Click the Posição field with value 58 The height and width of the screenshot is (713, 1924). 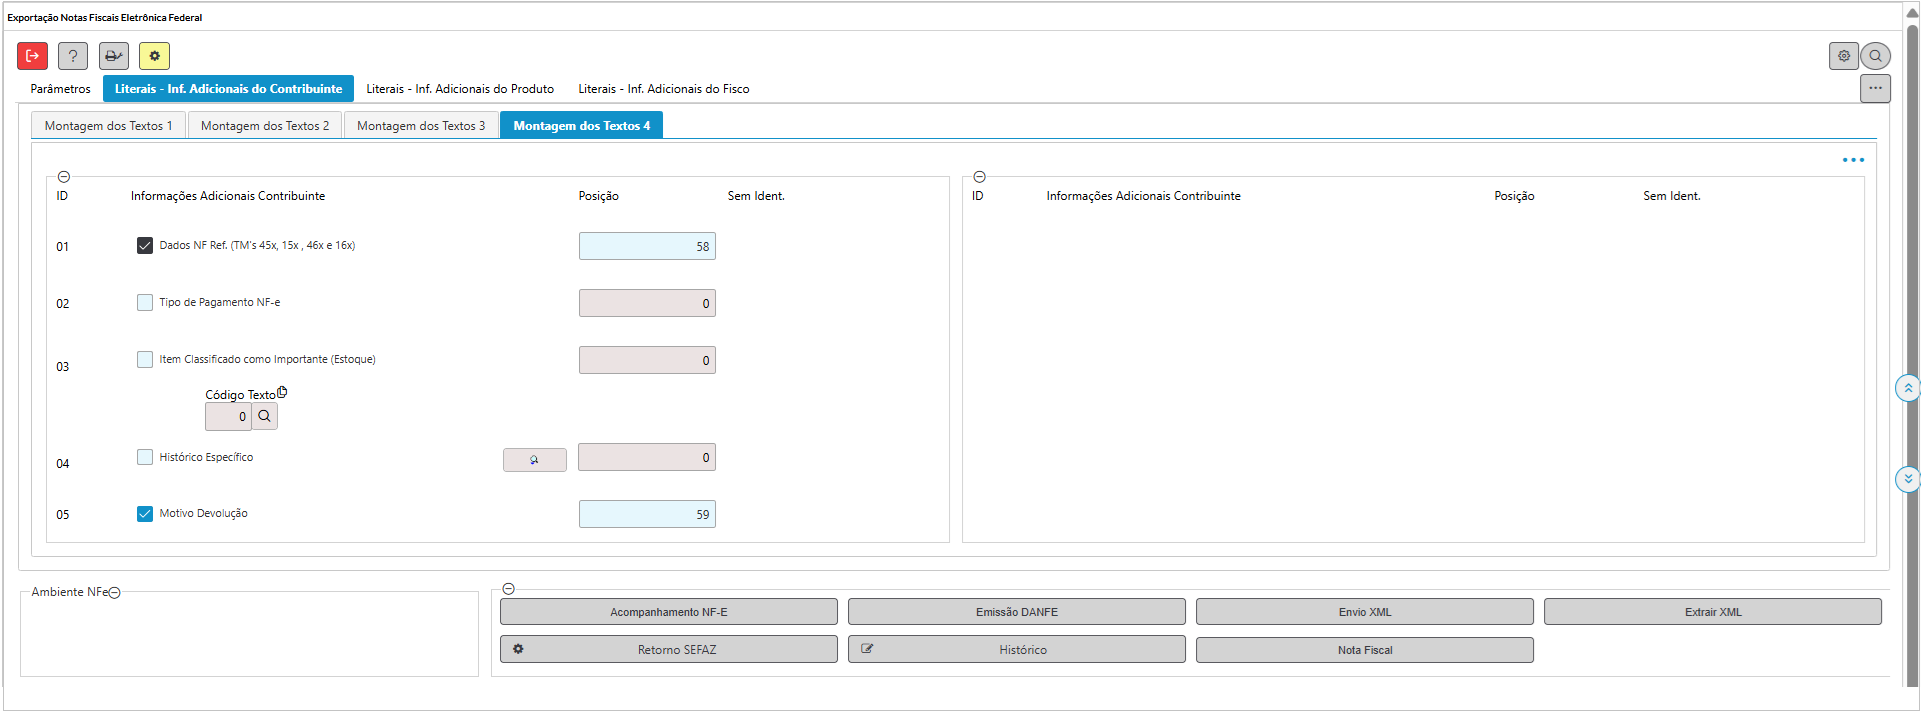647,246
